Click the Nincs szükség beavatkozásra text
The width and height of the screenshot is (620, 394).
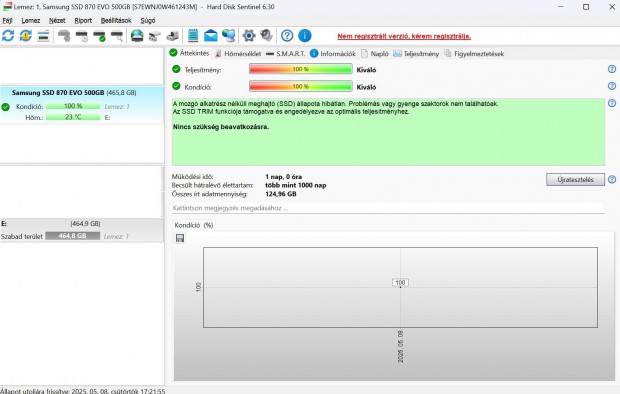coord(221,127)
